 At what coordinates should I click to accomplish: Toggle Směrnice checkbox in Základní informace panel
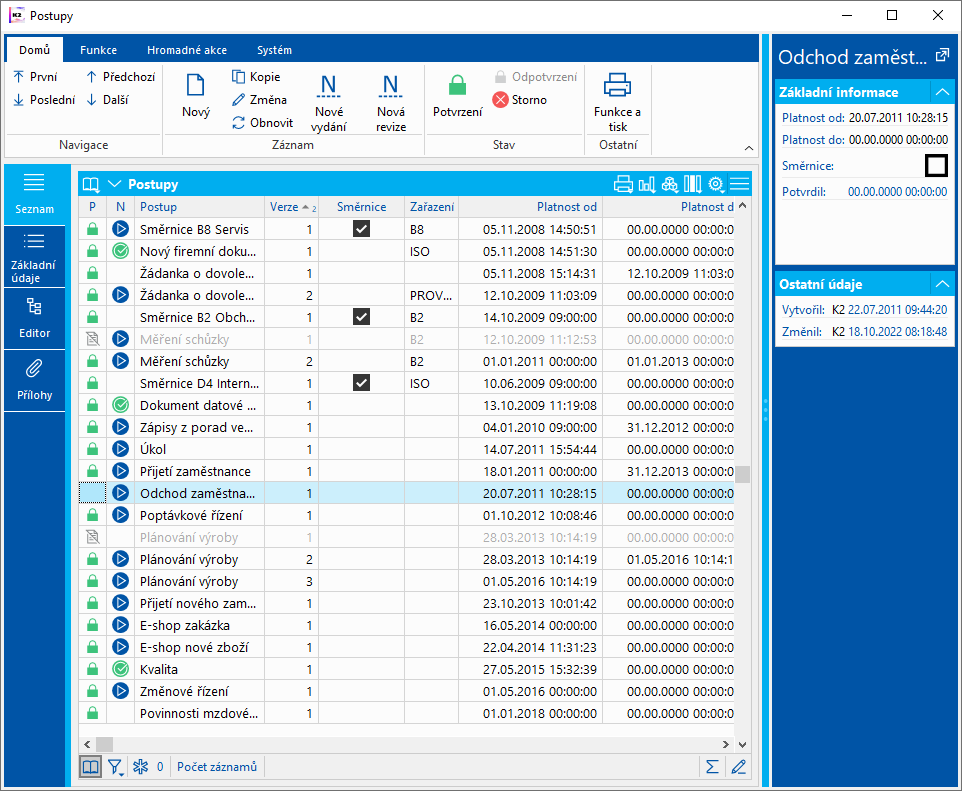pos(935,166)
